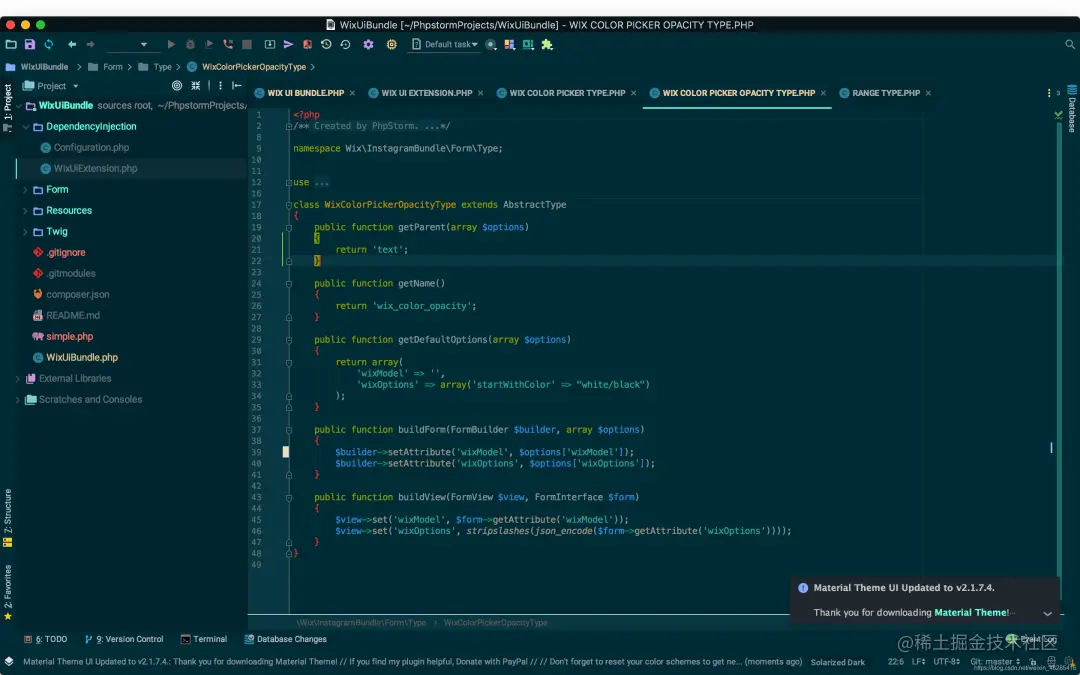Open the 6: TODO tool window

pyautogui.click(x=46, y=639)
